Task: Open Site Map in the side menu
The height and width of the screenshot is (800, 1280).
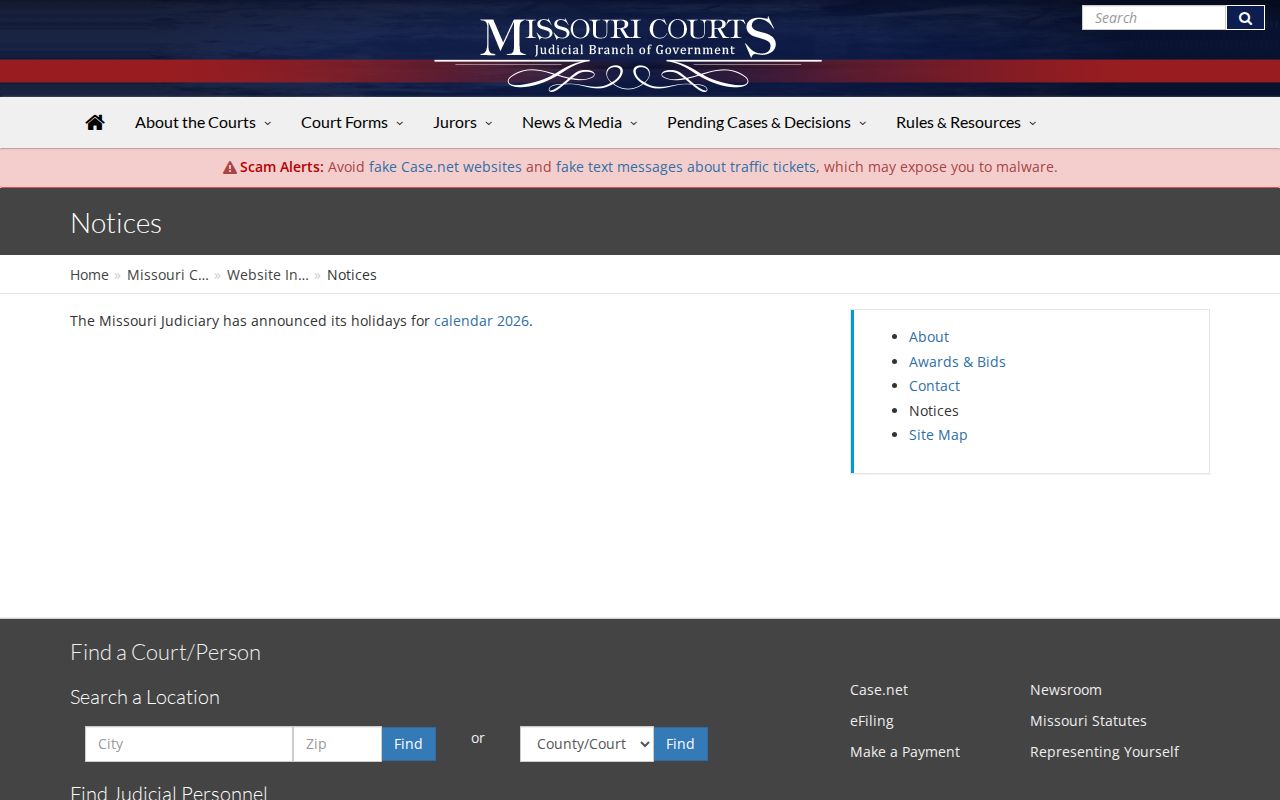Action: coord(938,435)
